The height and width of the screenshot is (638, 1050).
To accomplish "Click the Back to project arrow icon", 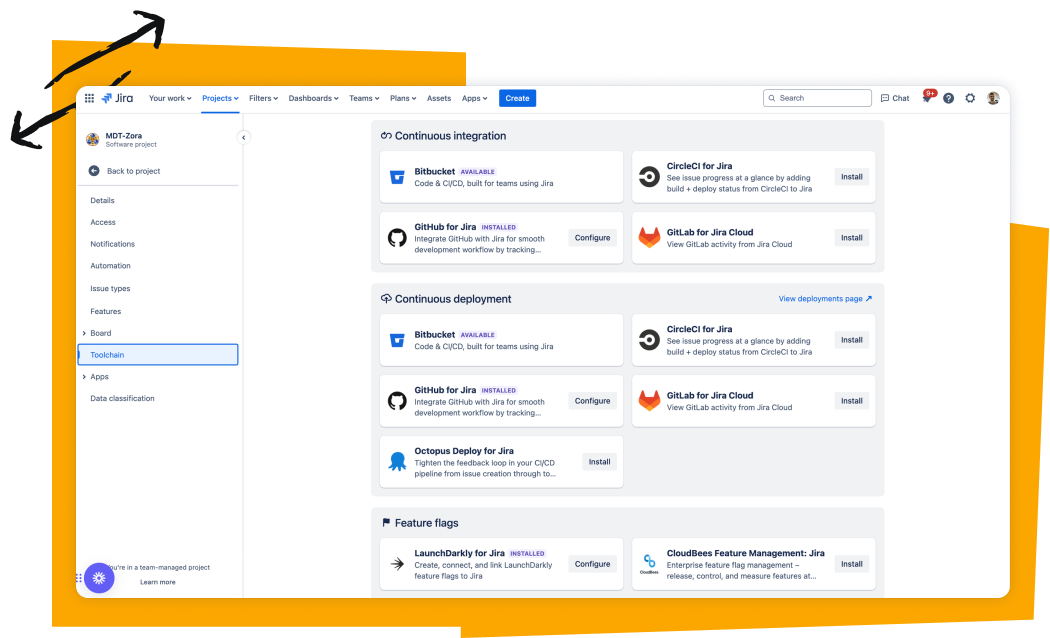I will click(94, 171).
